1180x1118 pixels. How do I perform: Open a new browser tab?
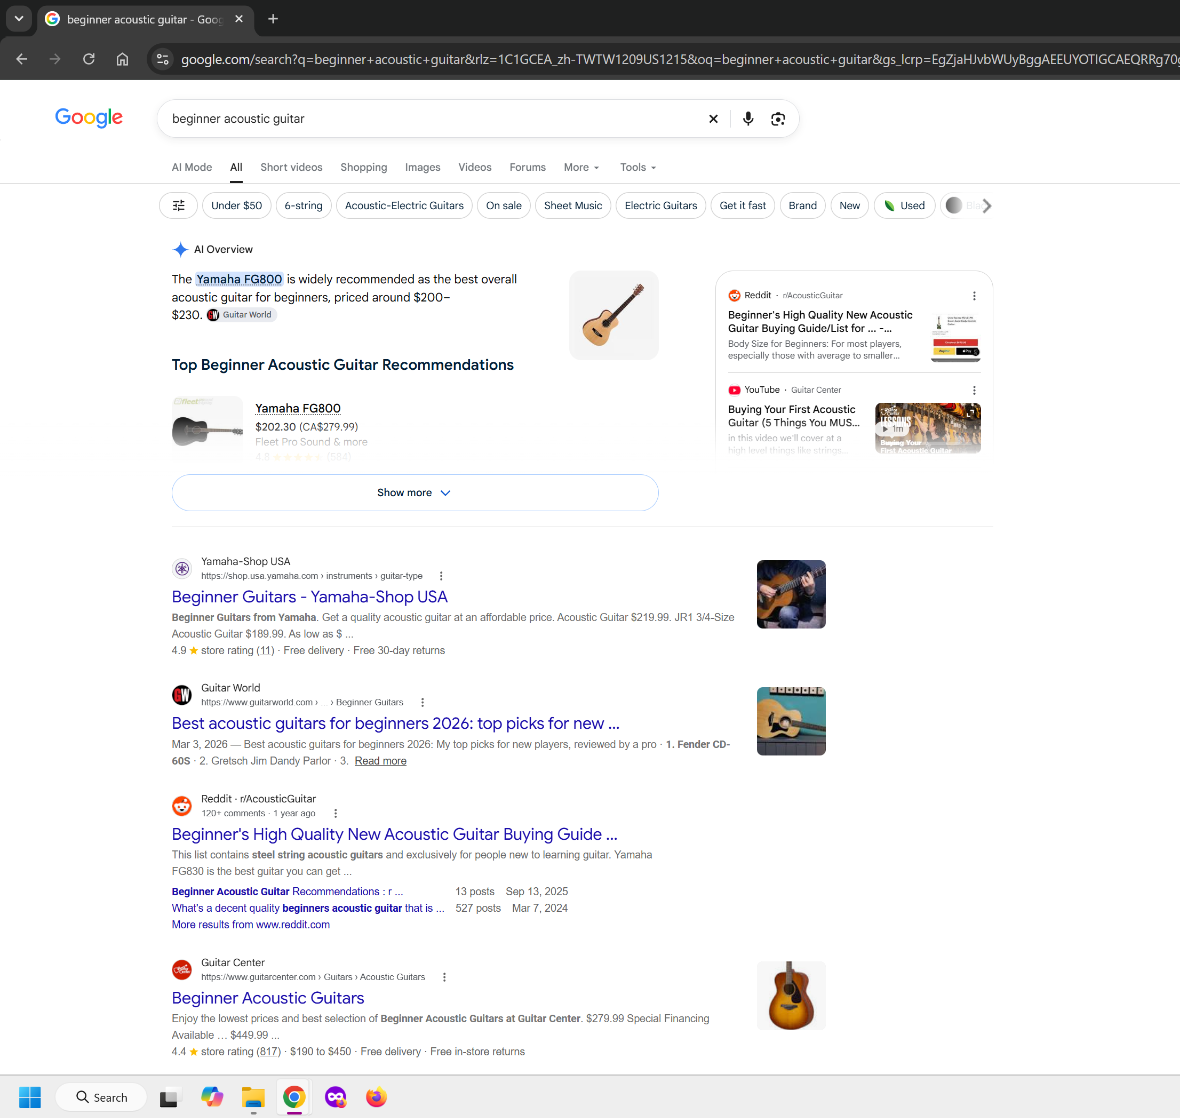[x=273, y=19]
